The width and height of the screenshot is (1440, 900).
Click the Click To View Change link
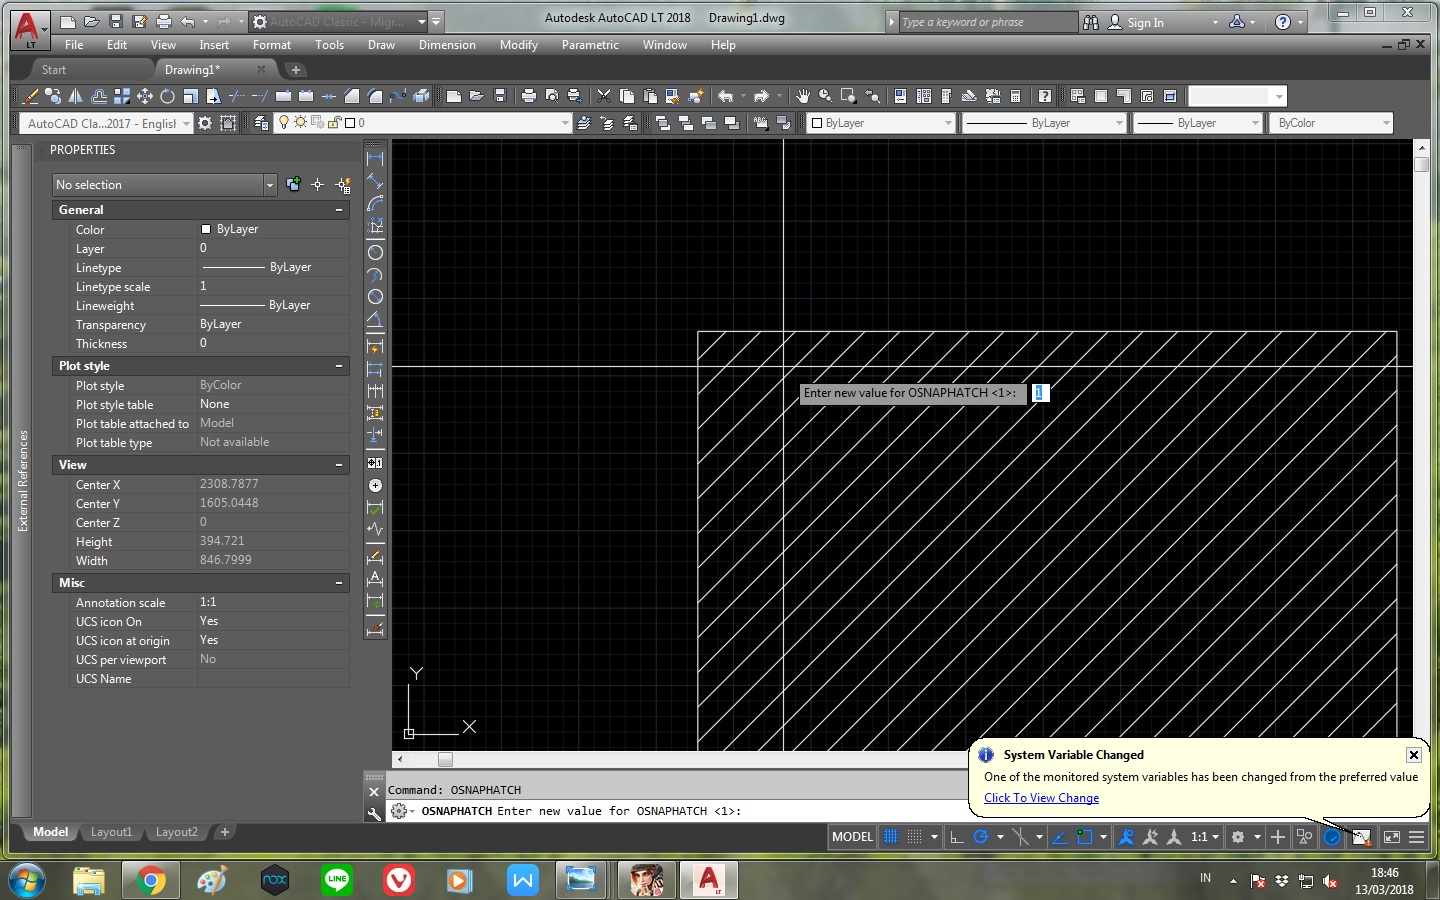point(1040,798)
